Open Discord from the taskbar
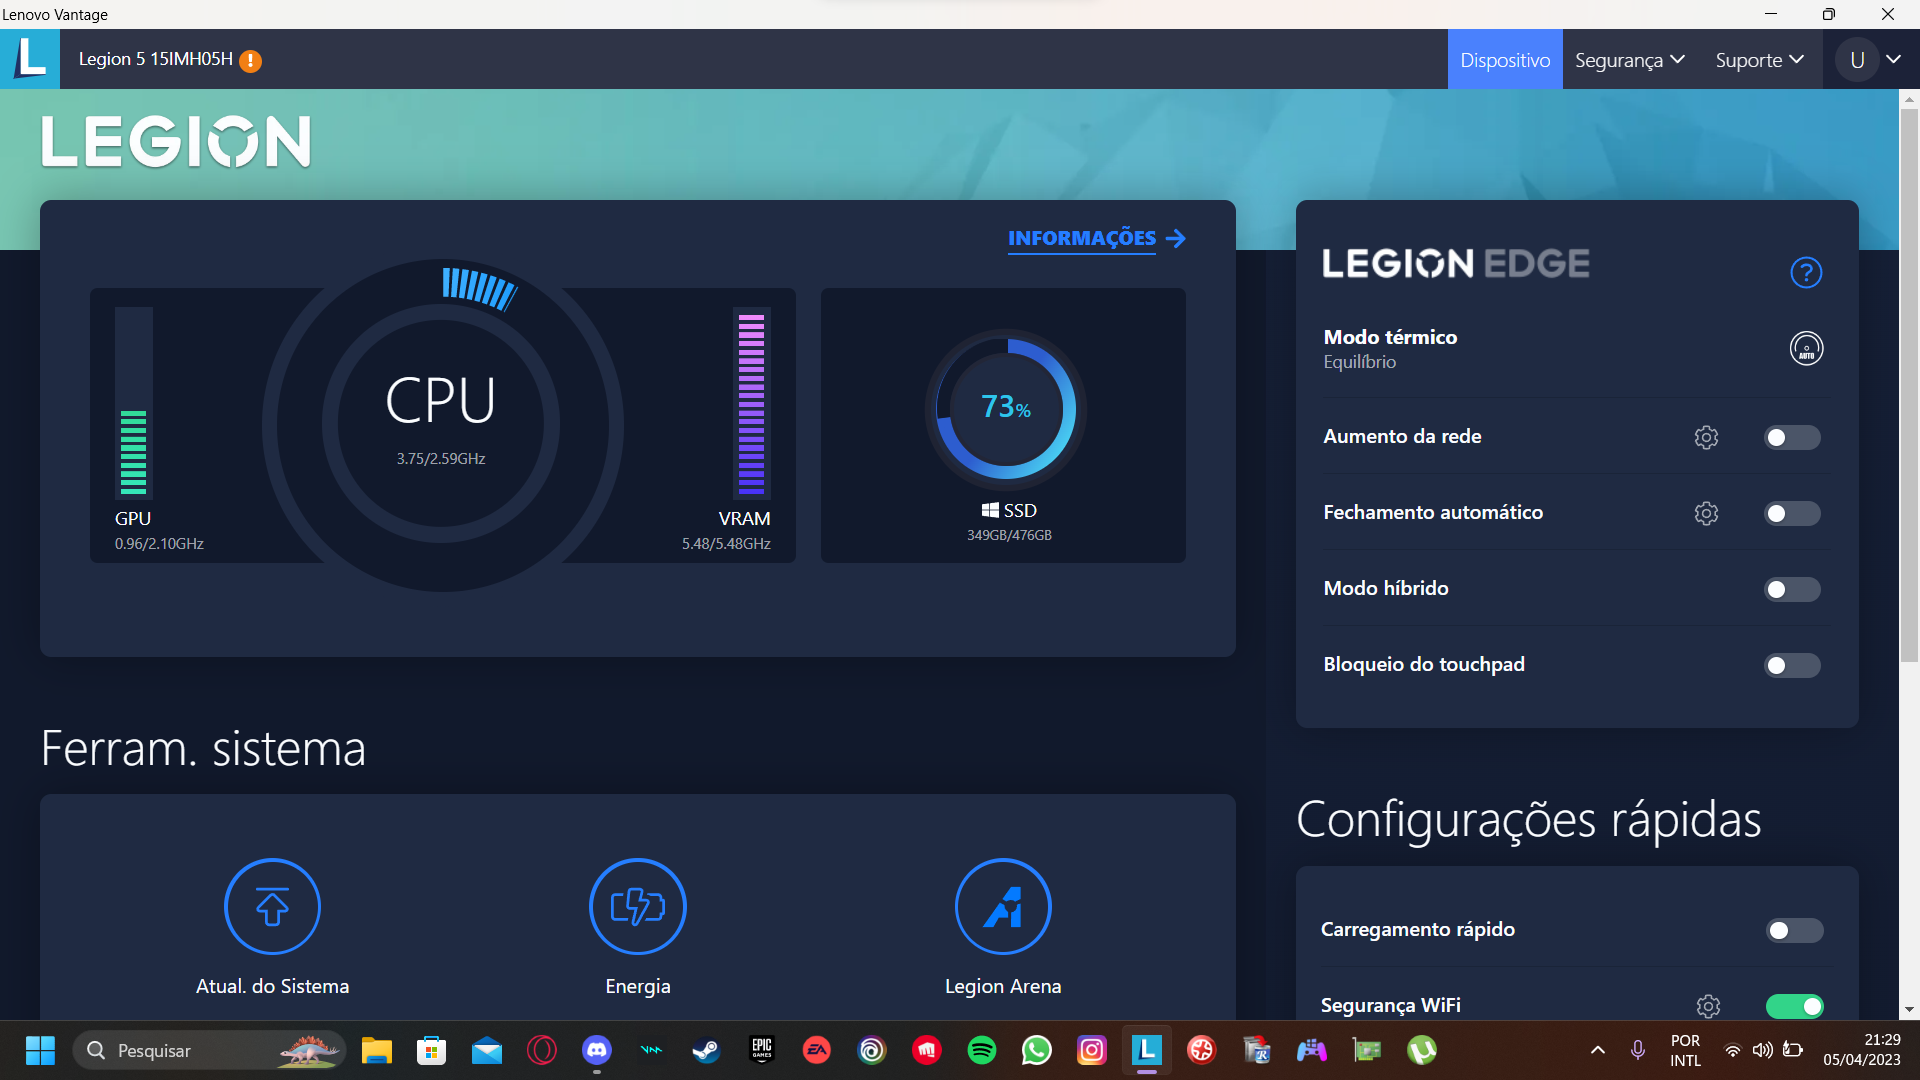Viewport: 1920px width, 1080px height. pos(597,1050)
